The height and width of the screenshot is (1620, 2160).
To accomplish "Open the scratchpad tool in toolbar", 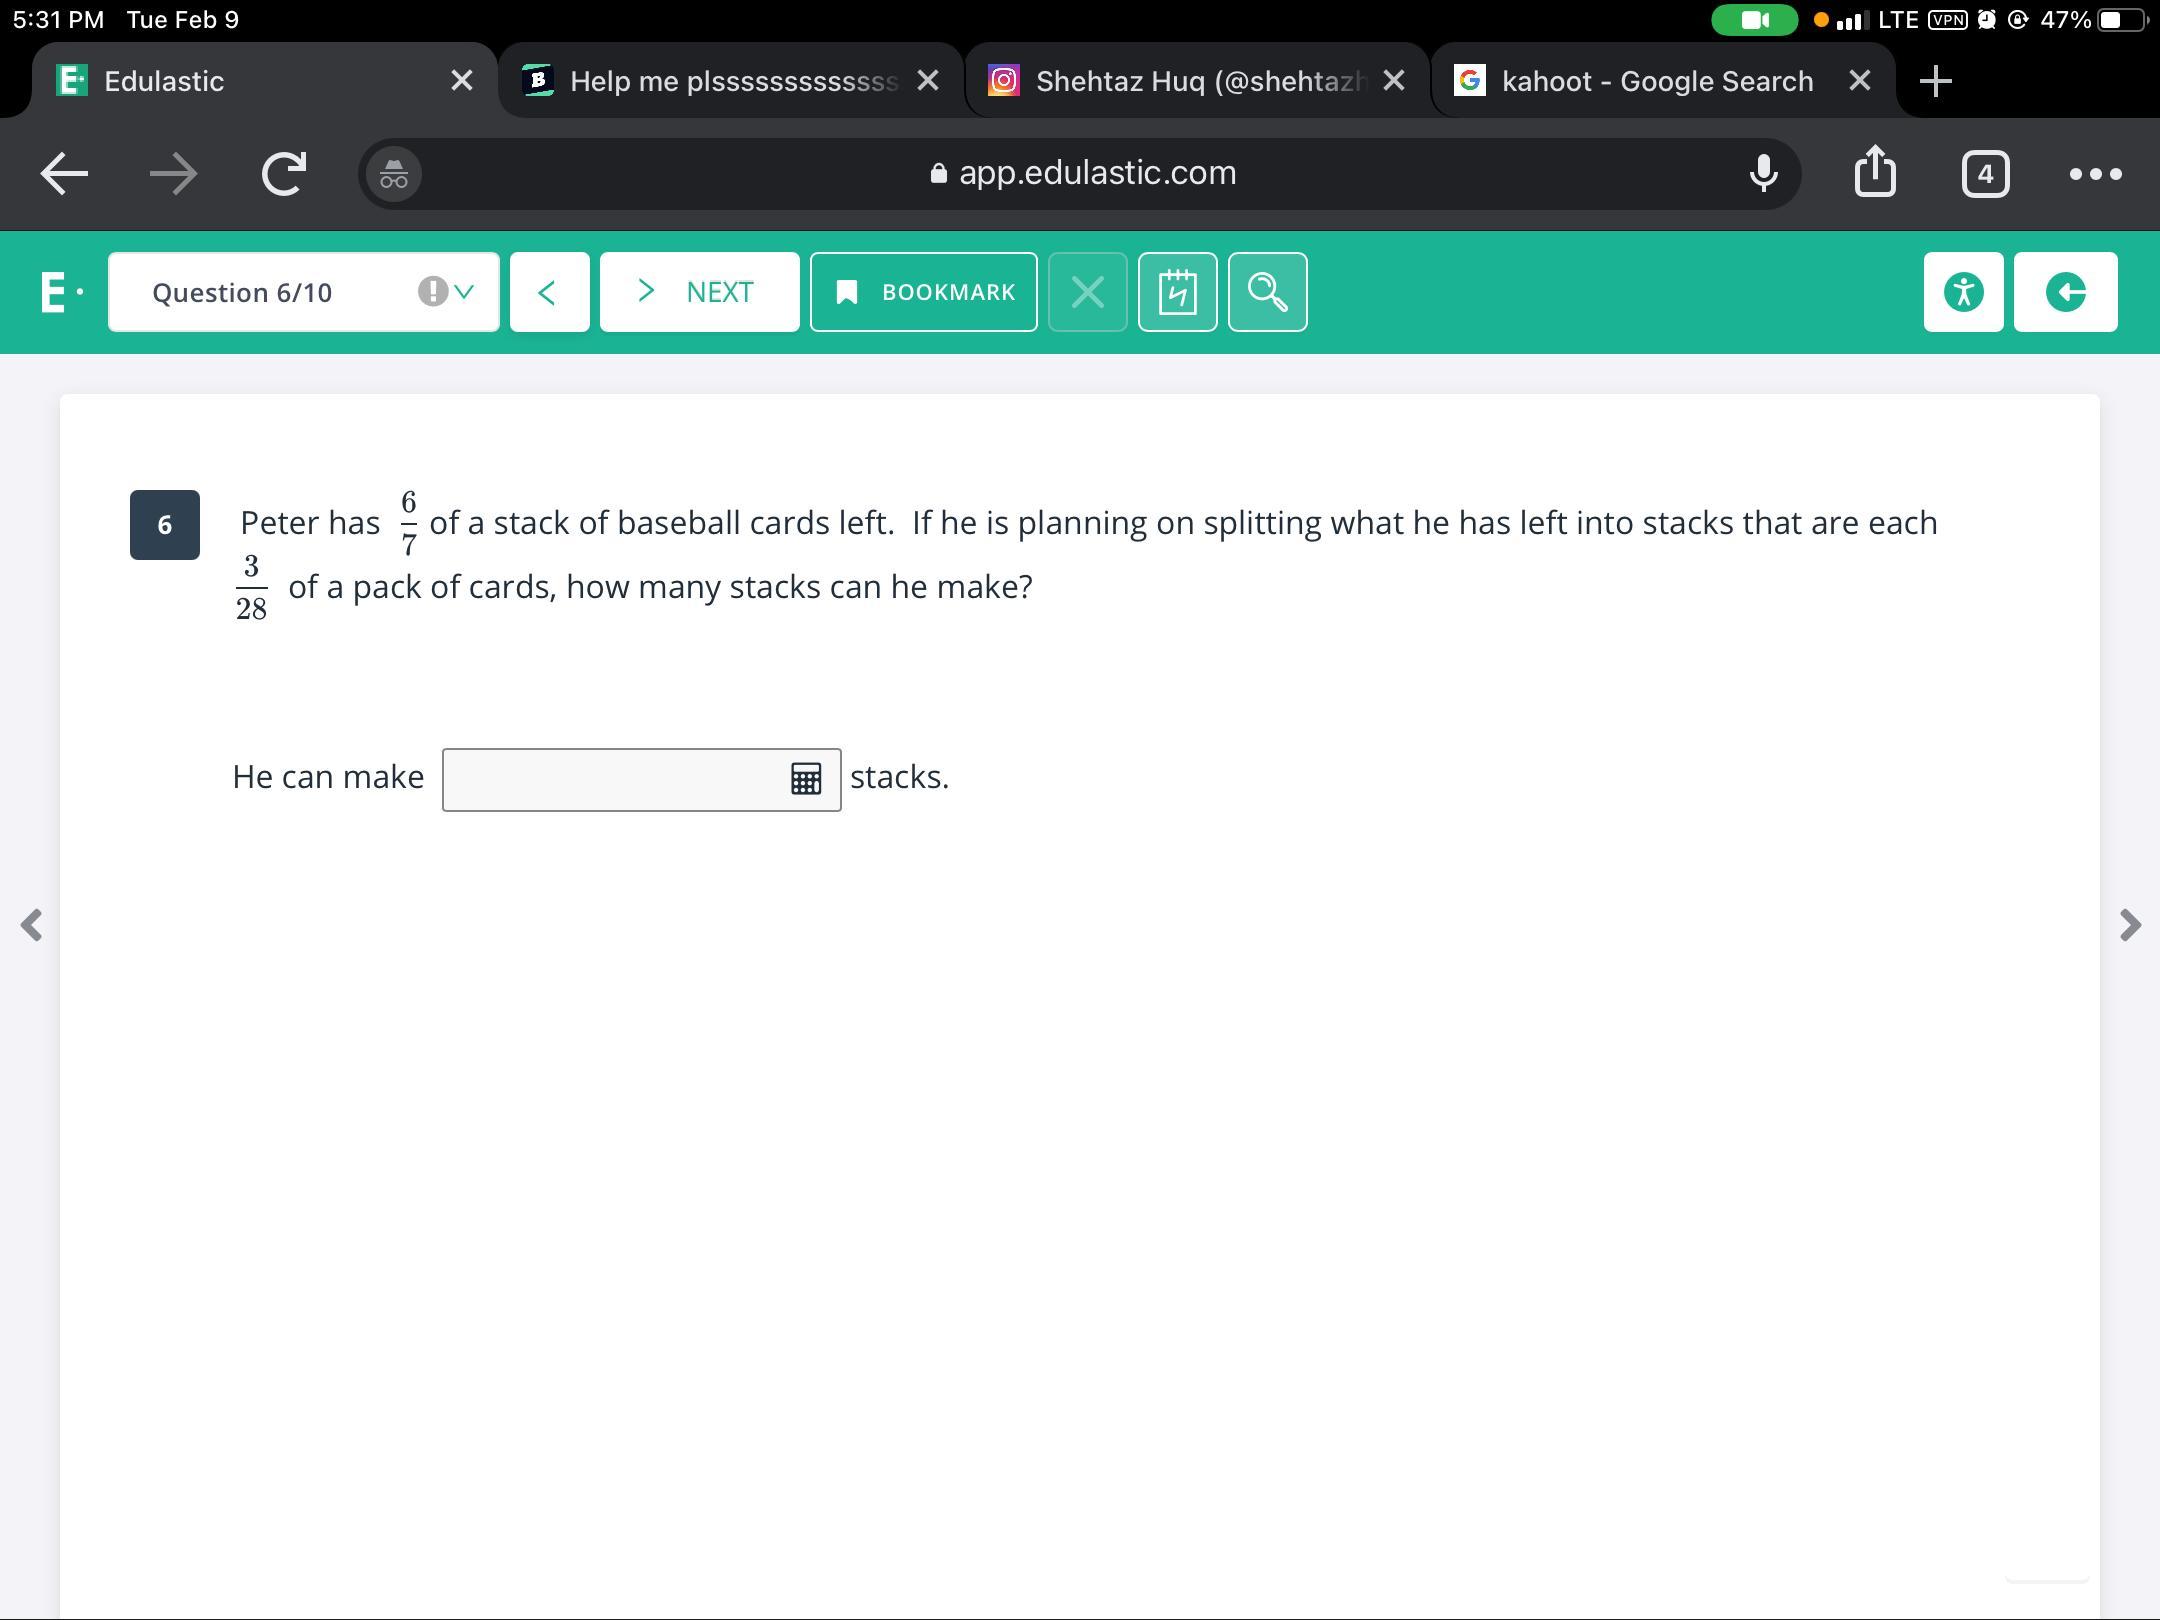I will coord(1177,292).
